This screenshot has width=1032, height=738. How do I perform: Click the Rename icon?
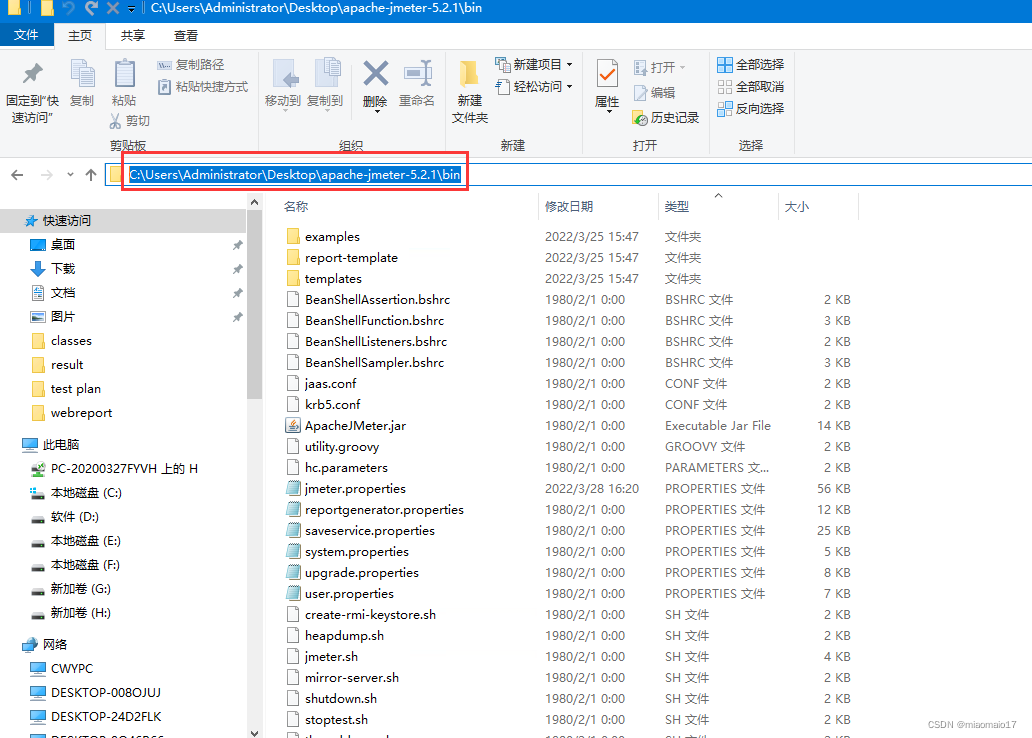pos(417,74)
